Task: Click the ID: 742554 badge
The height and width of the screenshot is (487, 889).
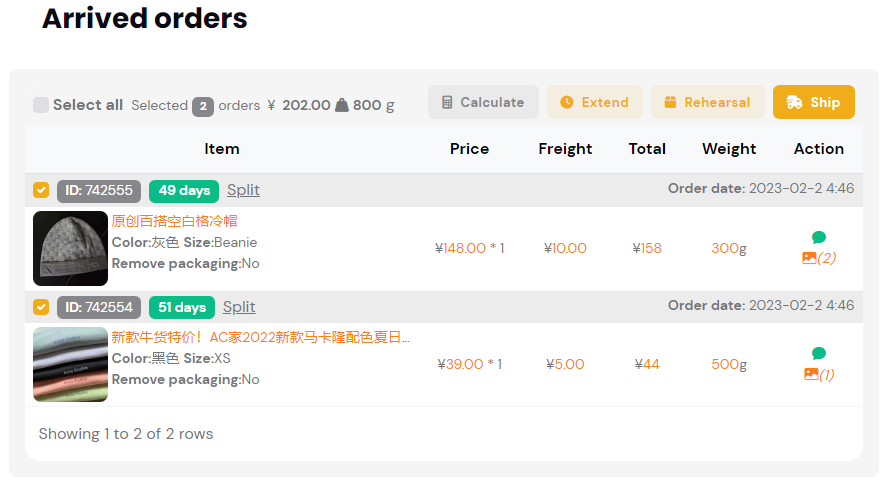Action: point(99,307)
